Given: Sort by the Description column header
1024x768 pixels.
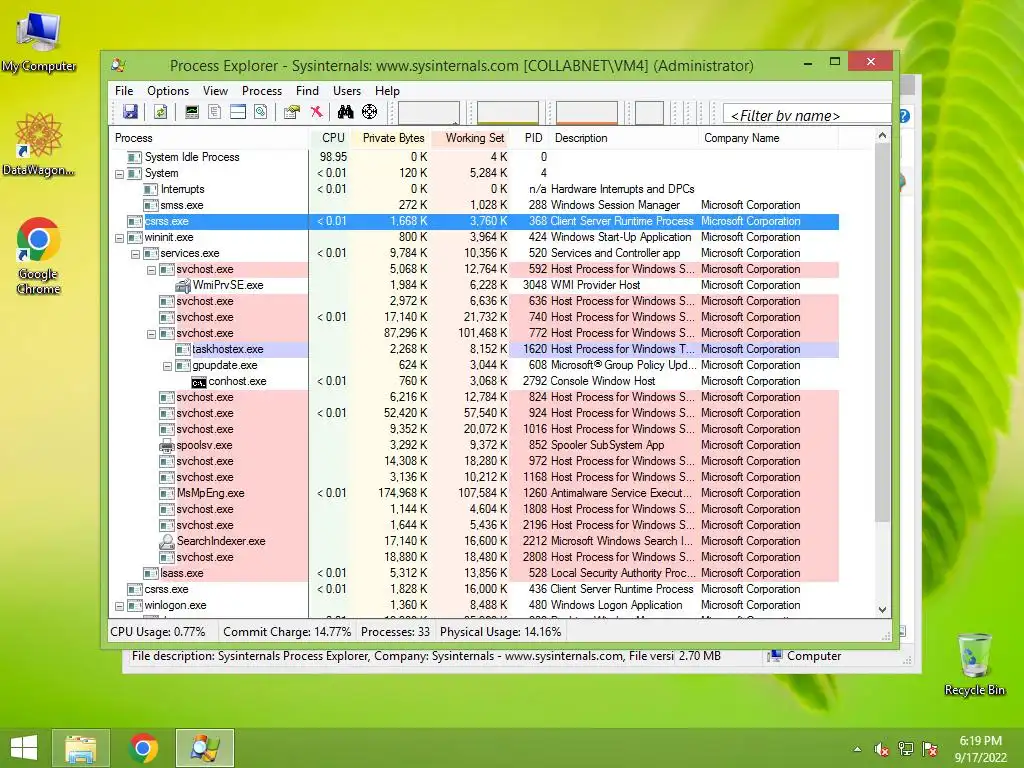Looking at the screenshot, I should 625,138.
